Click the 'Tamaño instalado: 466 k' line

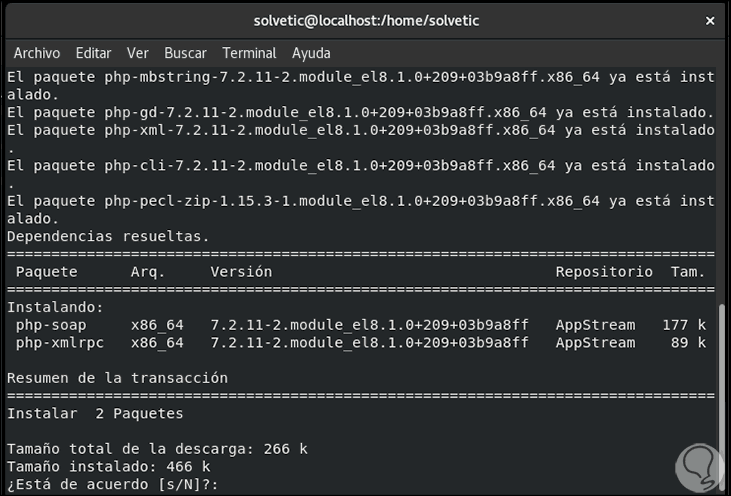[108, 466]
